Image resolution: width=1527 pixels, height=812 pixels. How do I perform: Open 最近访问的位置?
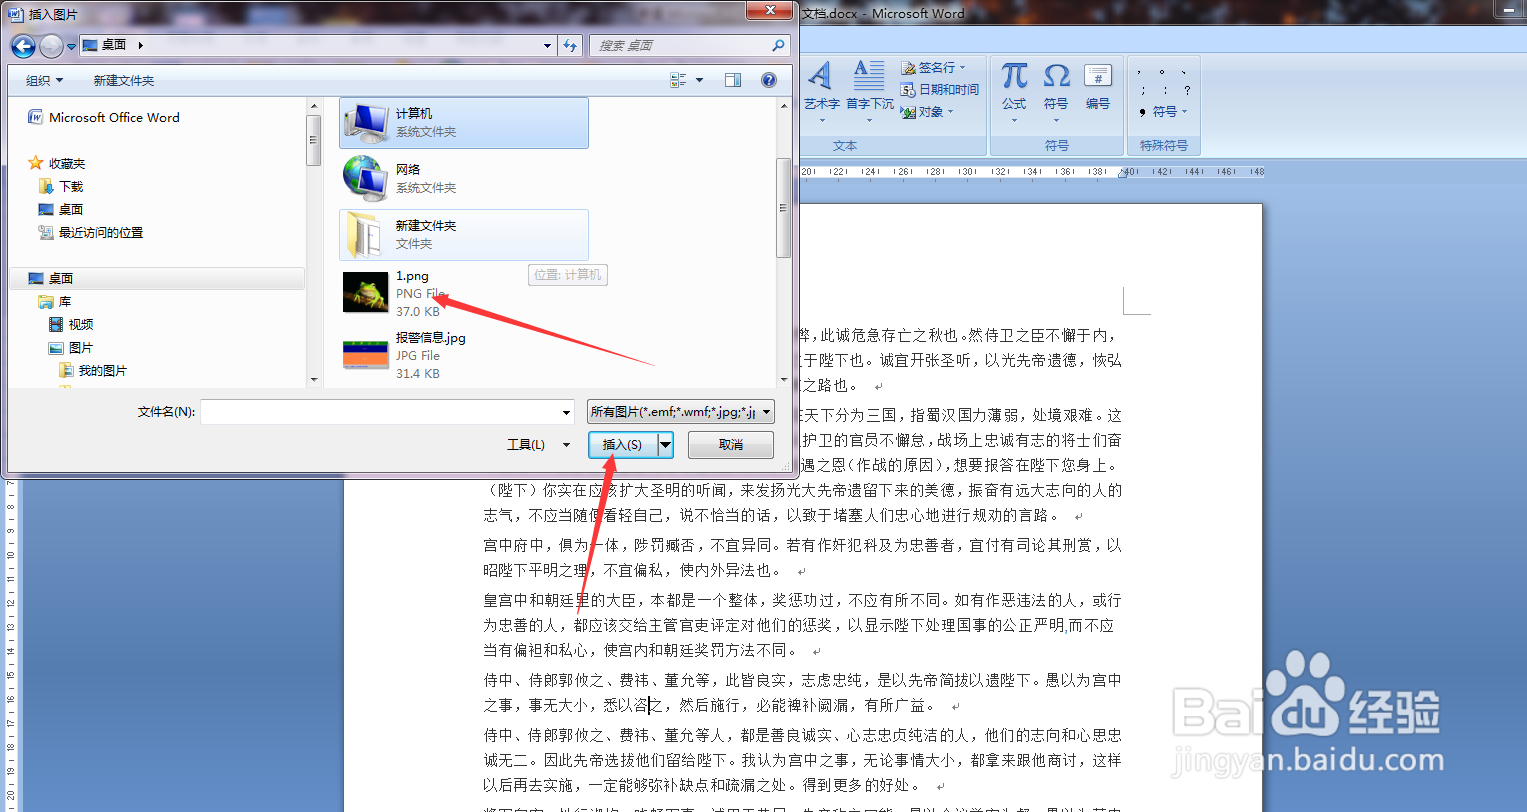pyautogui.click(x=91, y=232)
